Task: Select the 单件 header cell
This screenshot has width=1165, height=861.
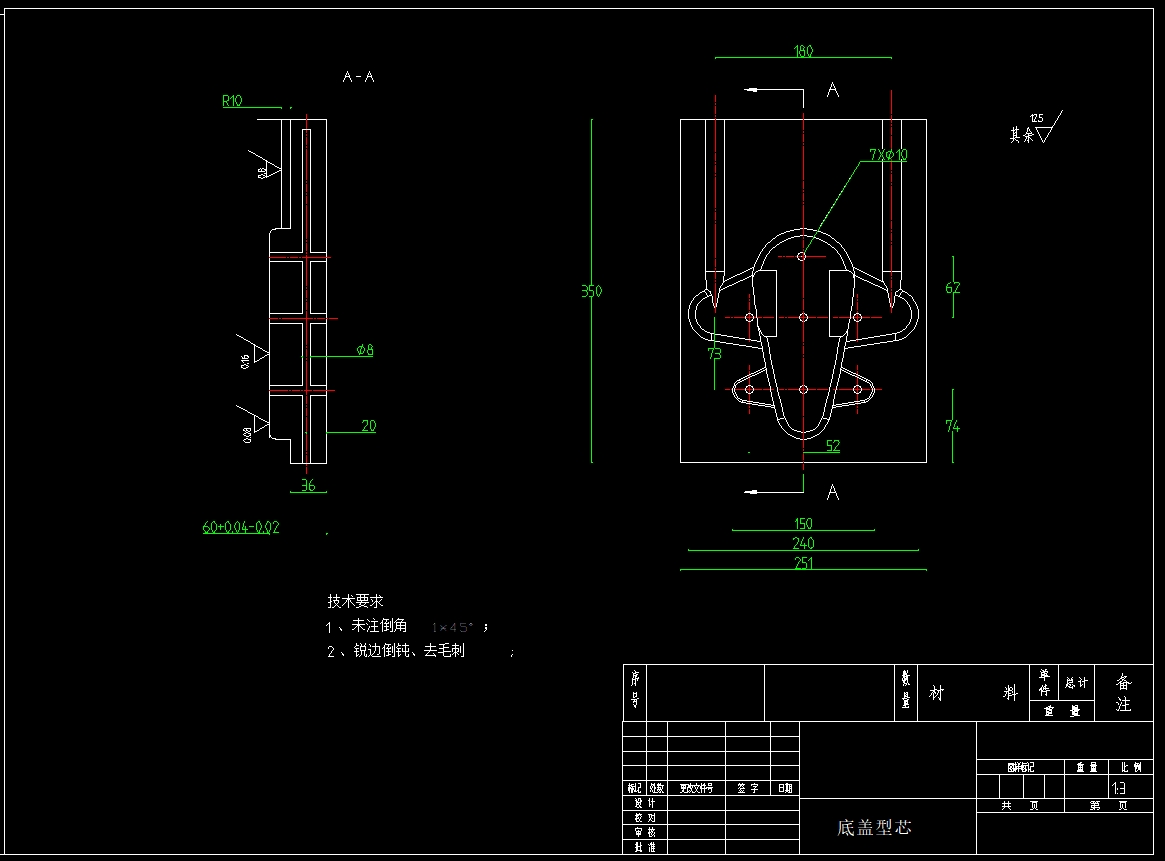Action: (1044, 683)
